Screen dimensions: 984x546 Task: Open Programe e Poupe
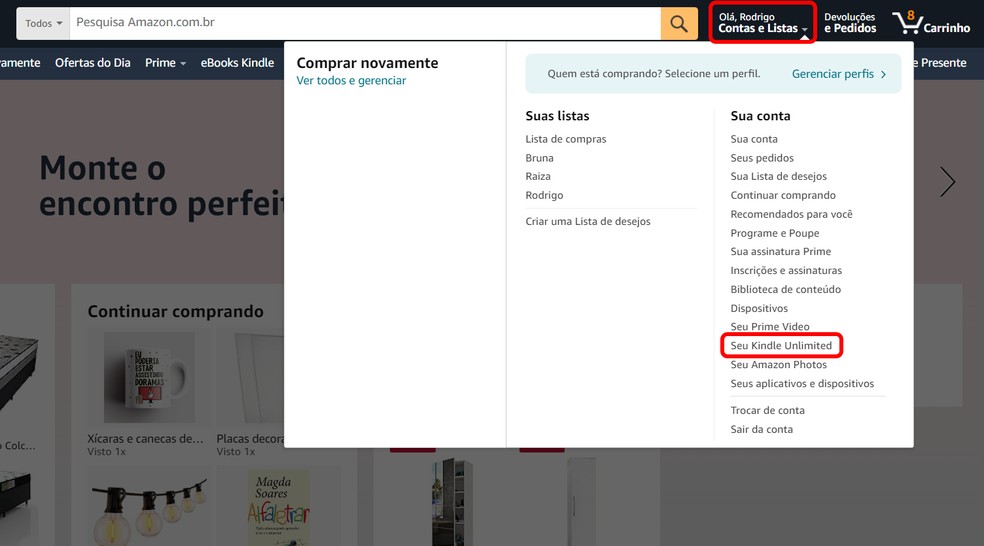[x=774, y=233]
